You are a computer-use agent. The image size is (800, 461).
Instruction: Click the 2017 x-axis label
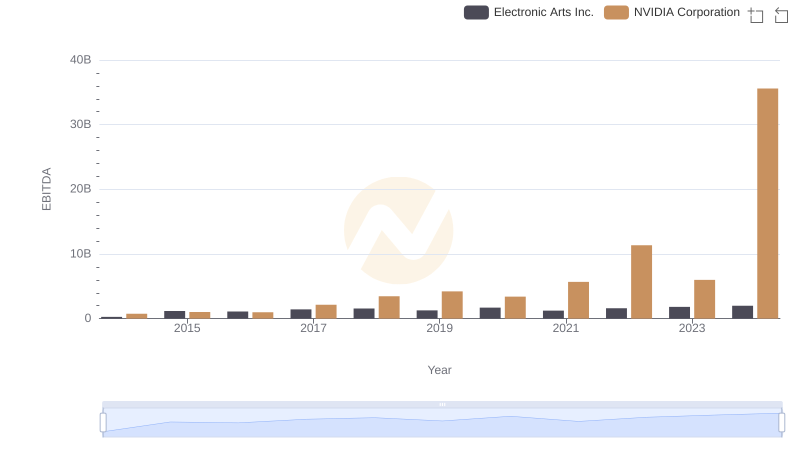[x=313, y=329]
